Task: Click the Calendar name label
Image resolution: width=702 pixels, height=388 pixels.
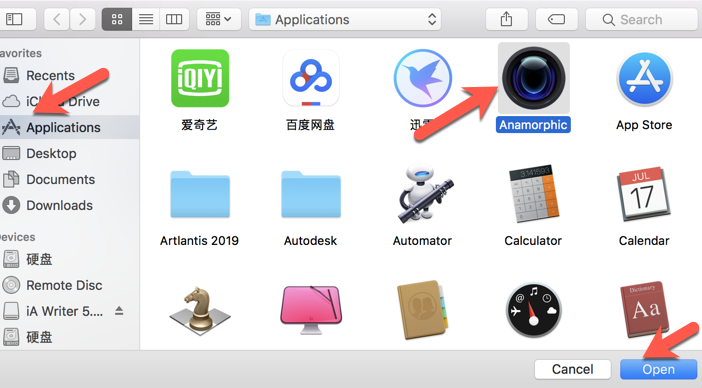Action: click(x=644, y=240)
